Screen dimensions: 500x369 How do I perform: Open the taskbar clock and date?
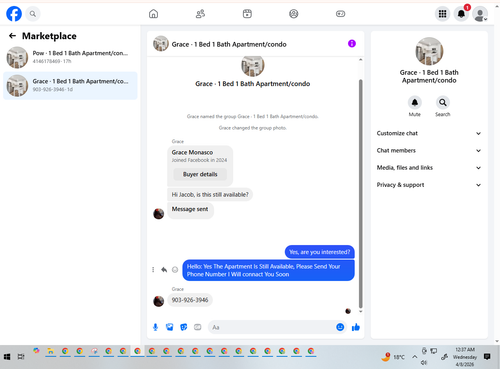click(x=465, y=357)
